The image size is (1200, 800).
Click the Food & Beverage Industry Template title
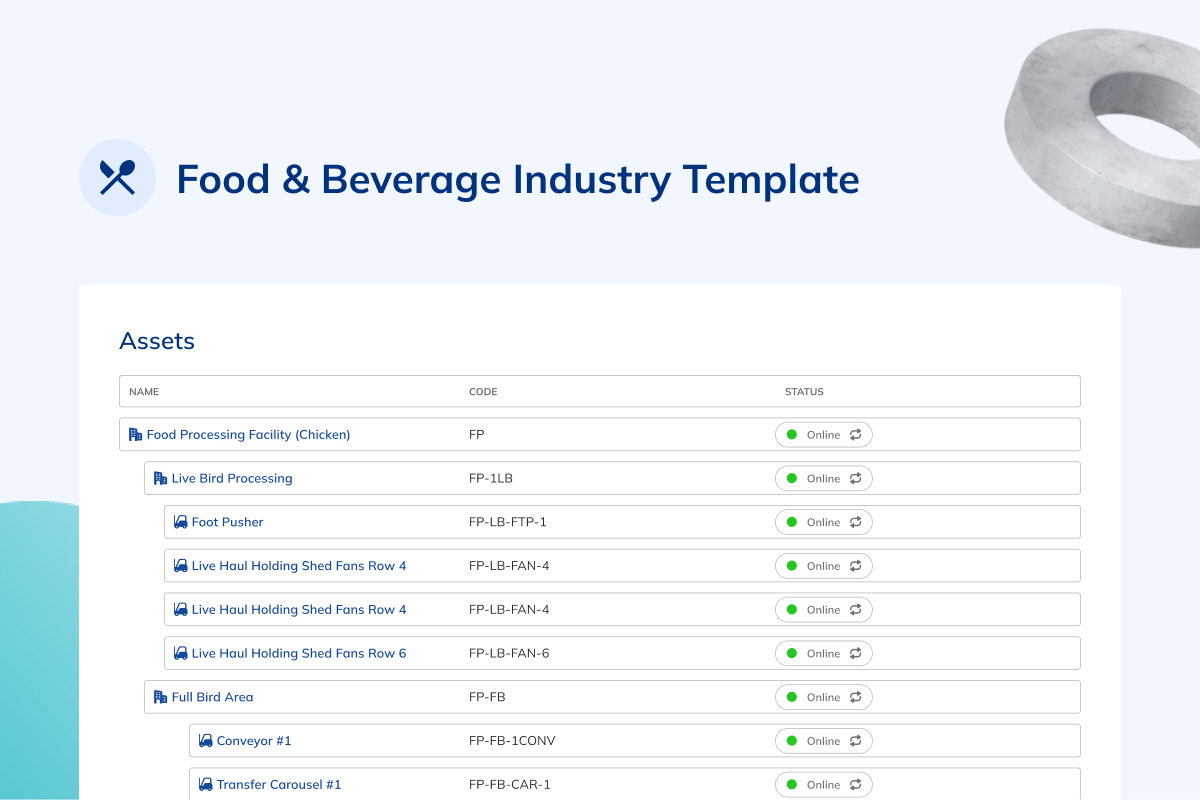(x=518, y=180)
